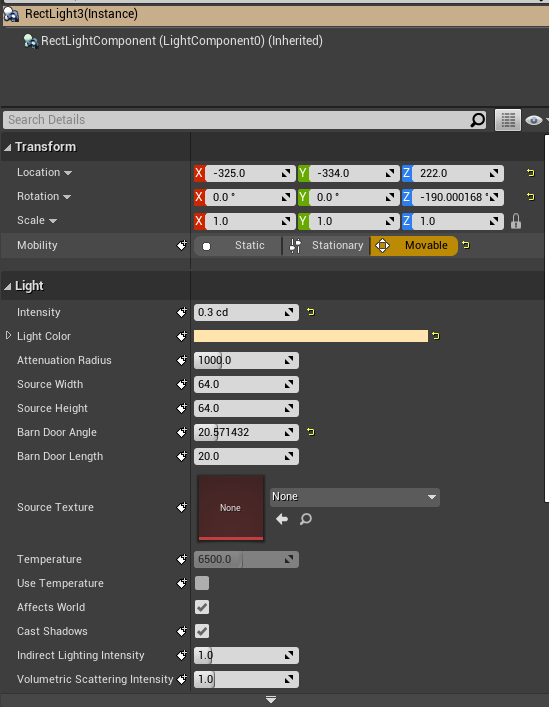Toggle the Scale lock icon
549x707 pixels.
click(516, 221)
